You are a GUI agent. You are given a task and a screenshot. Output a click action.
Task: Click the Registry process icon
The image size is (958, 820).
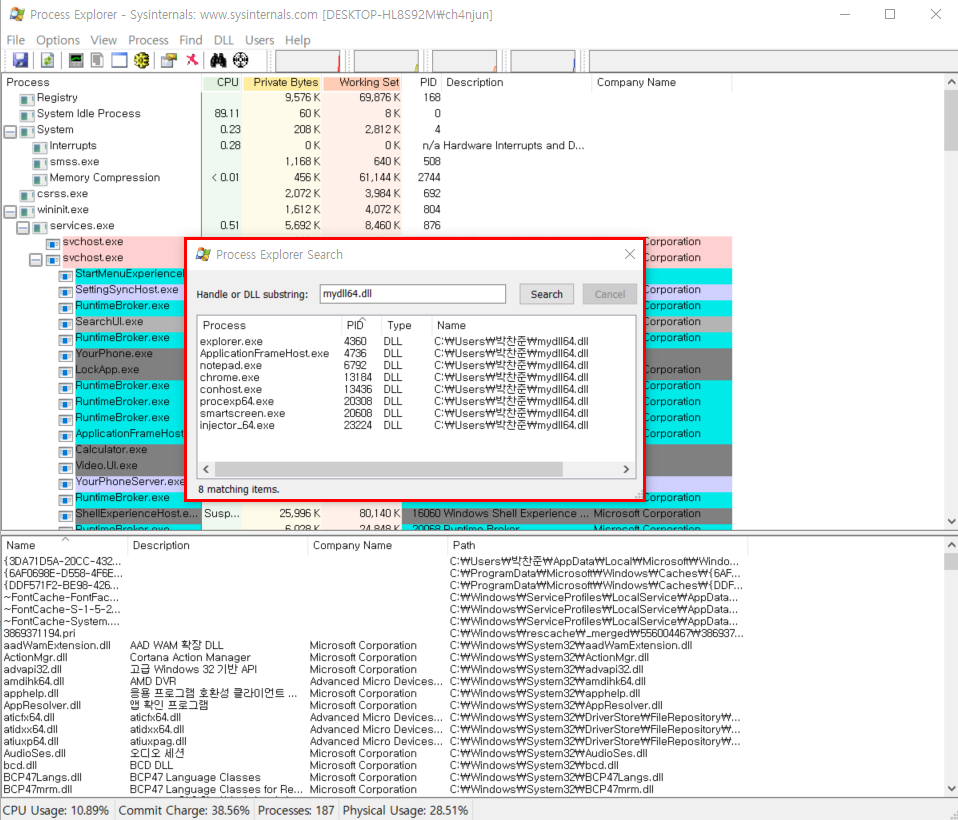click(x=26, y=98)
